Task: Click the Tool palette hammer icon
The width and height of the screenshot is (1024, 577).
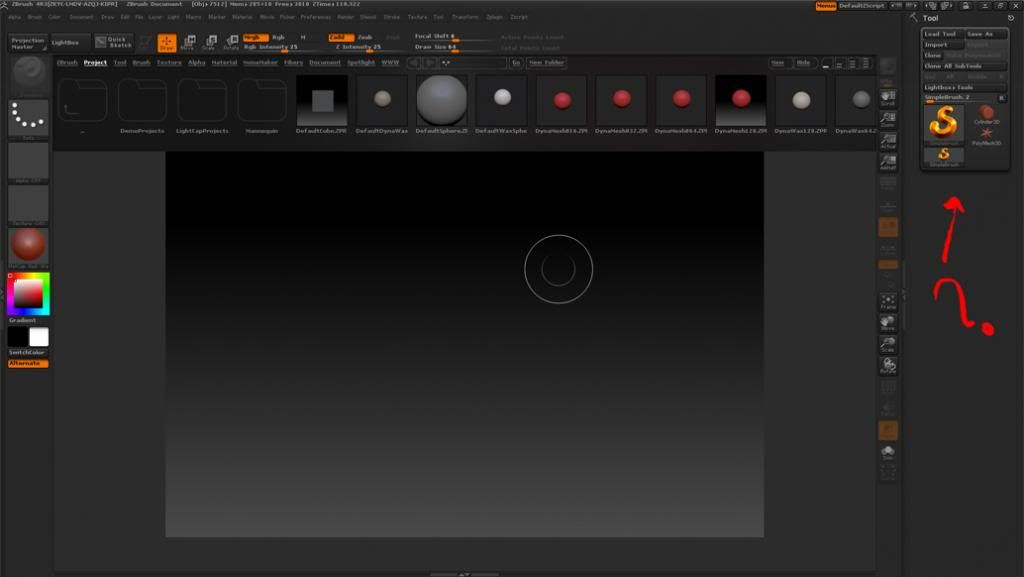Action: coord(914,18)
